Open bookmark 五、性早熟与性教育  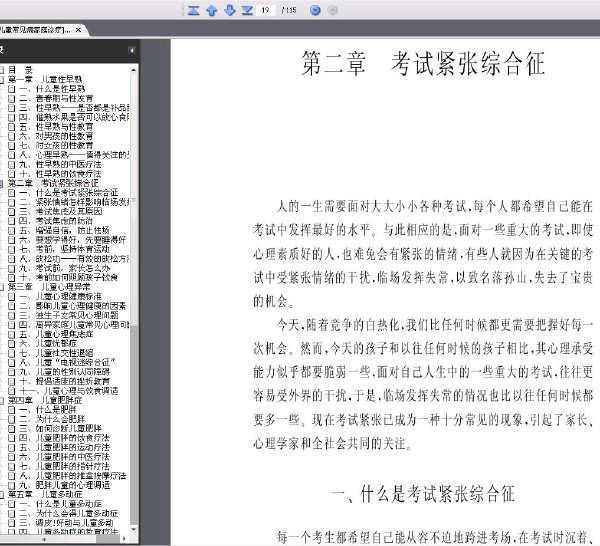56,127
